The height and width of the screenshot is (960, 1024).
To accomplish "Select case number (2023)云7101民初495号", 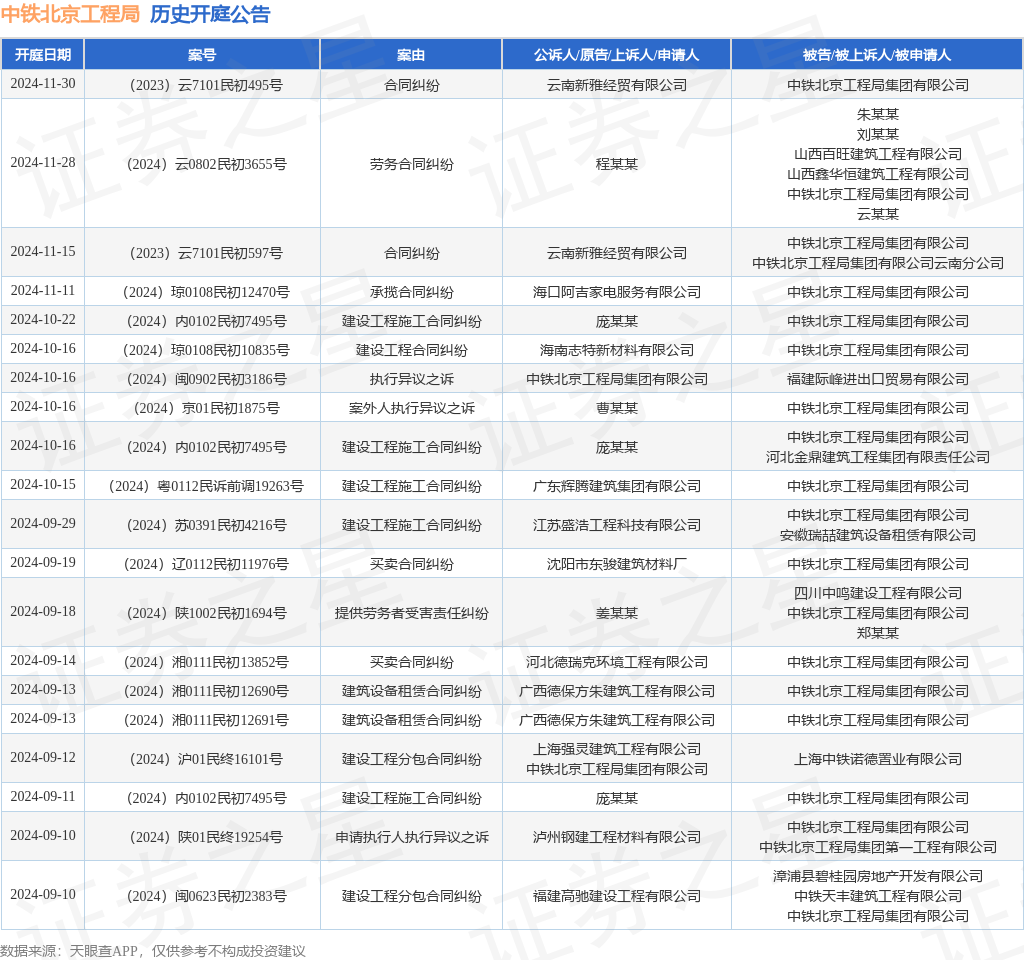I will pyautogui.click(x=206, y=86).
